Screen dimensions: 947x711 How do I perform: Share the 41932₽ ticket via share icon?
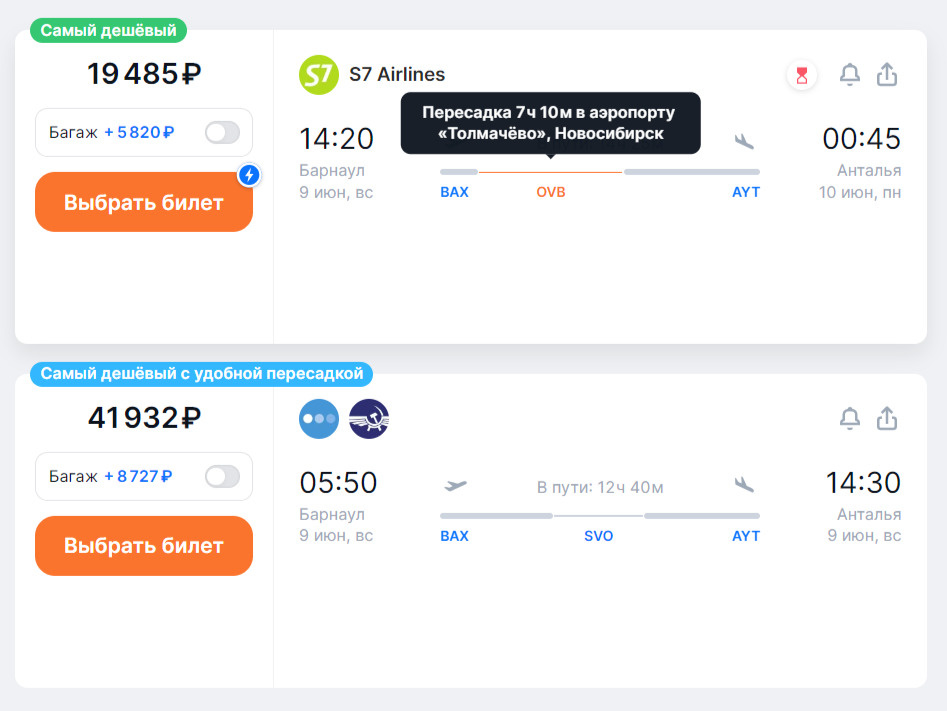click(x=887, y=418)
